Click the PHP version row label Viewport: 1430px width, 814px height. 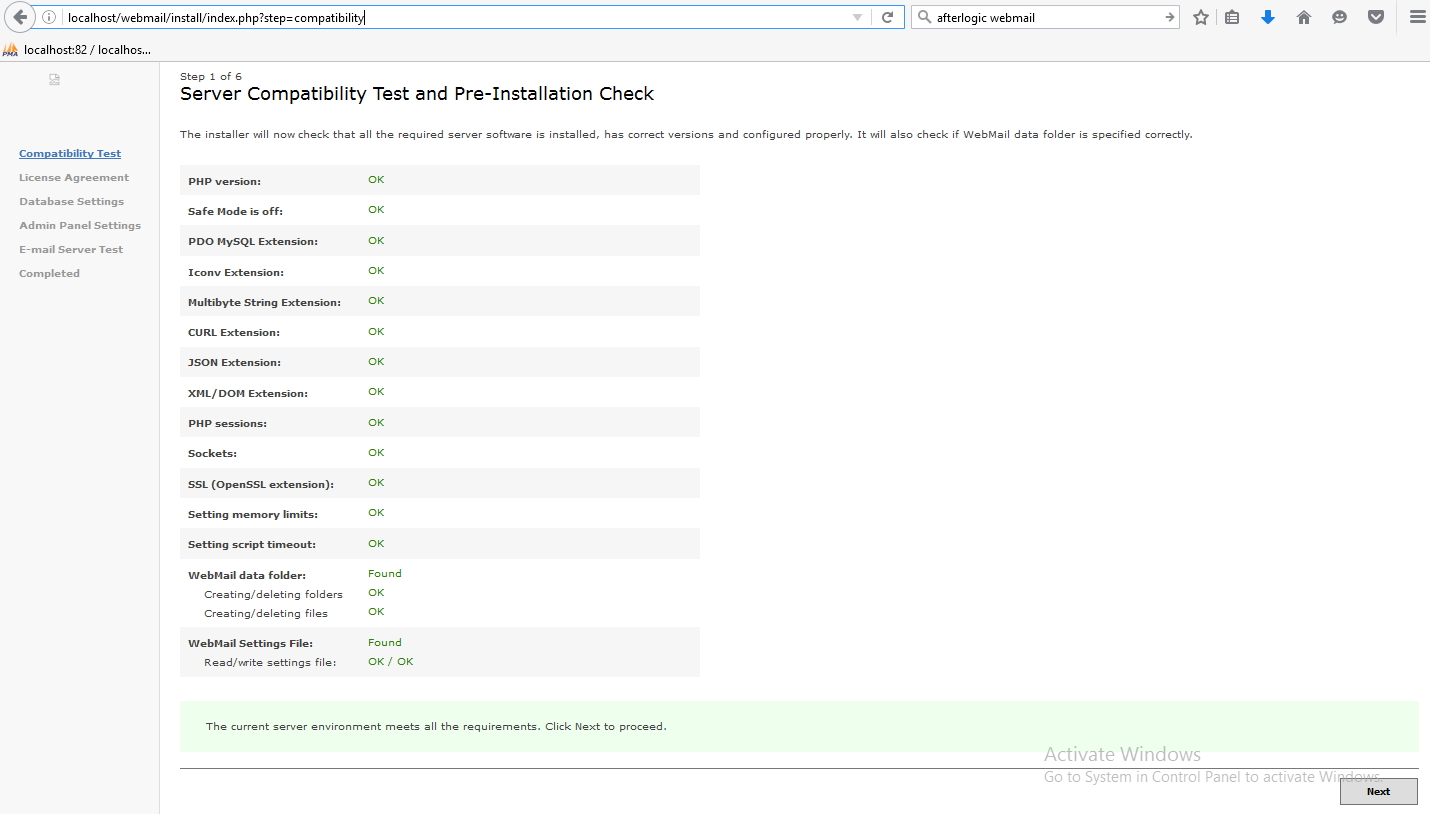(224, 181)
